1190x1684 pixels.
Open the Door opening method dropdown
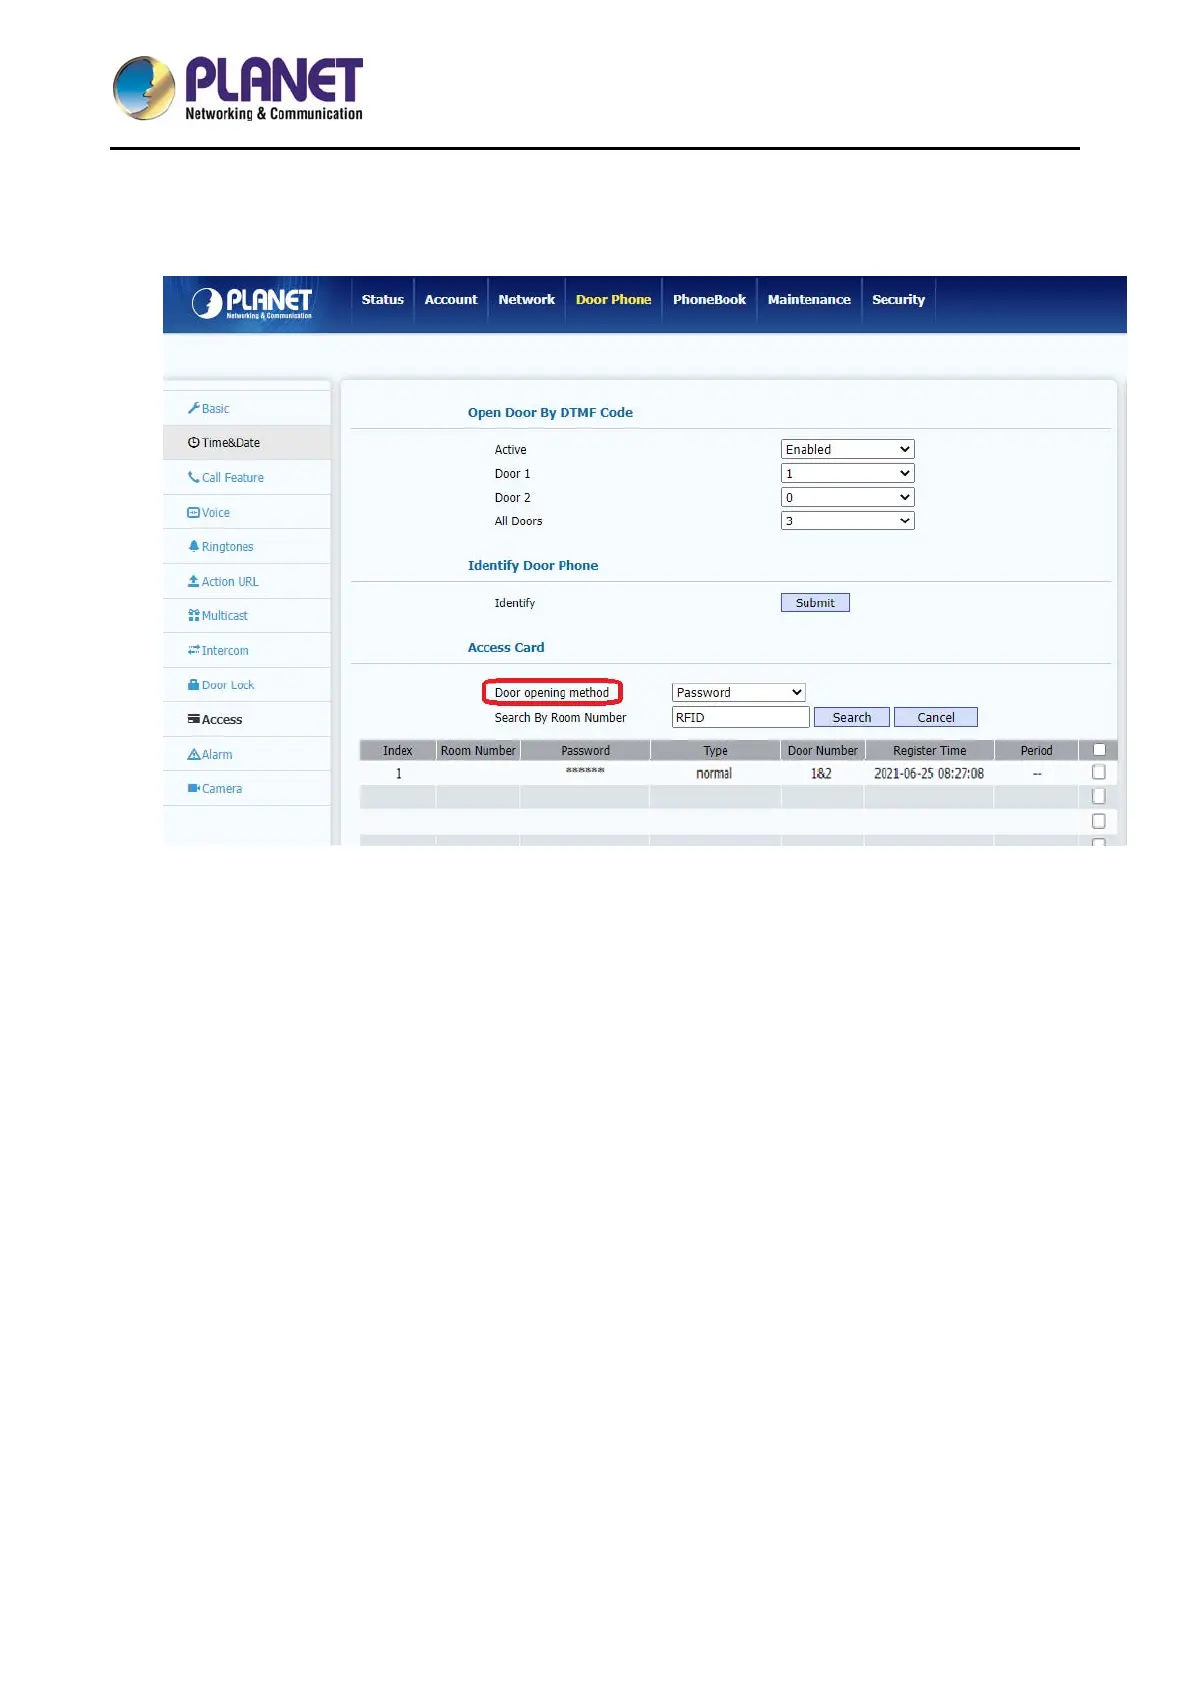738,692
